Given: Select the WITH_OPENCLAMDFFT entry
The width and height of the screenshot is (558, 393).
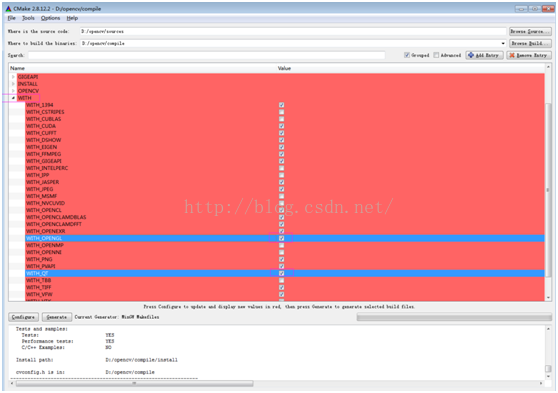Looking at the screenshot, I should pos(54,224).
